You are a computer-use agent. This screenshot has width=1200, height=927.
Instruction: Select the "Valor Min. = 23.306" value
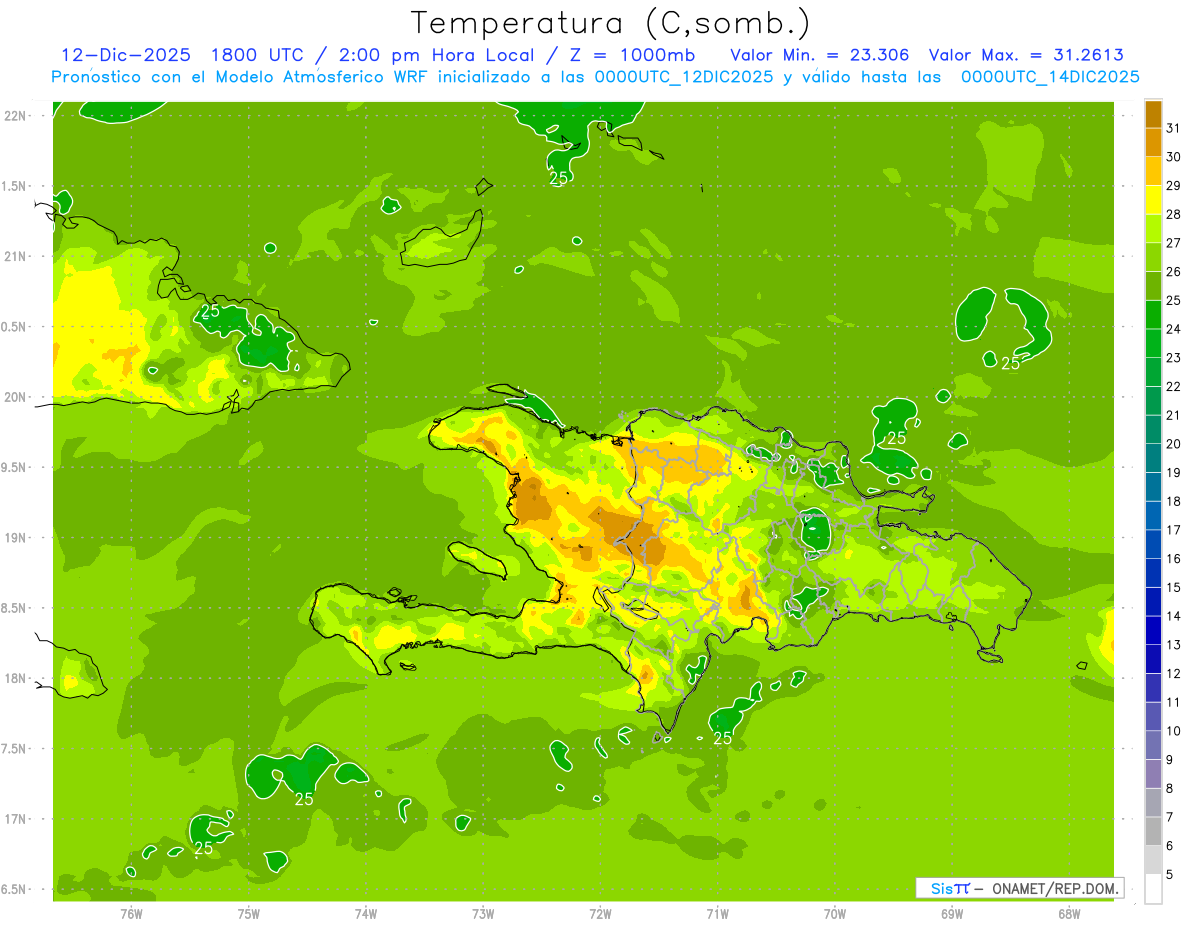tap(820, 55)
